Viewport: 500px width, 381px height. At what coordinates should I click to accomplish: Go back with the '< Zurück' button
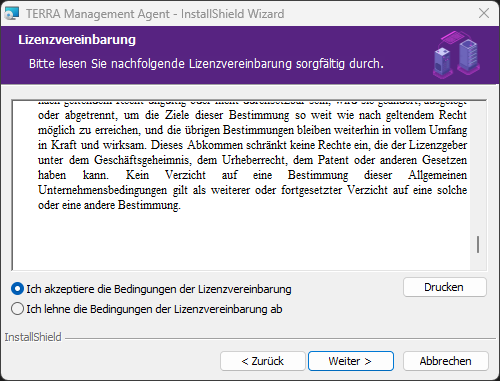click(263, 361)
